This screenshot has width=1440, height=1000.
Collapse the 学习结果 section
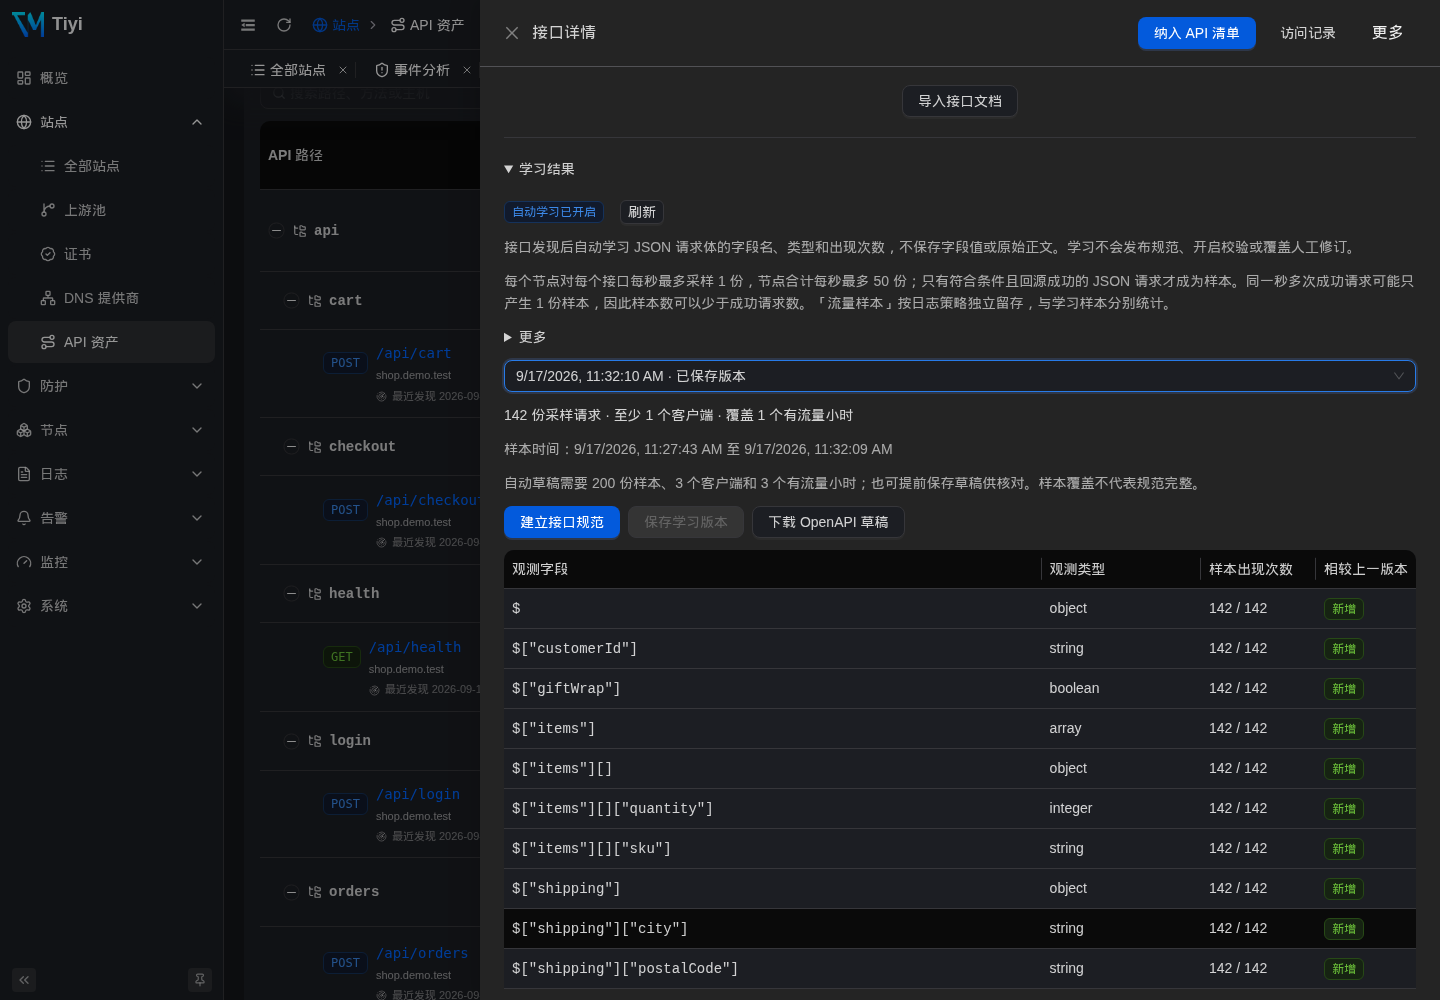(x=539, y=169)
